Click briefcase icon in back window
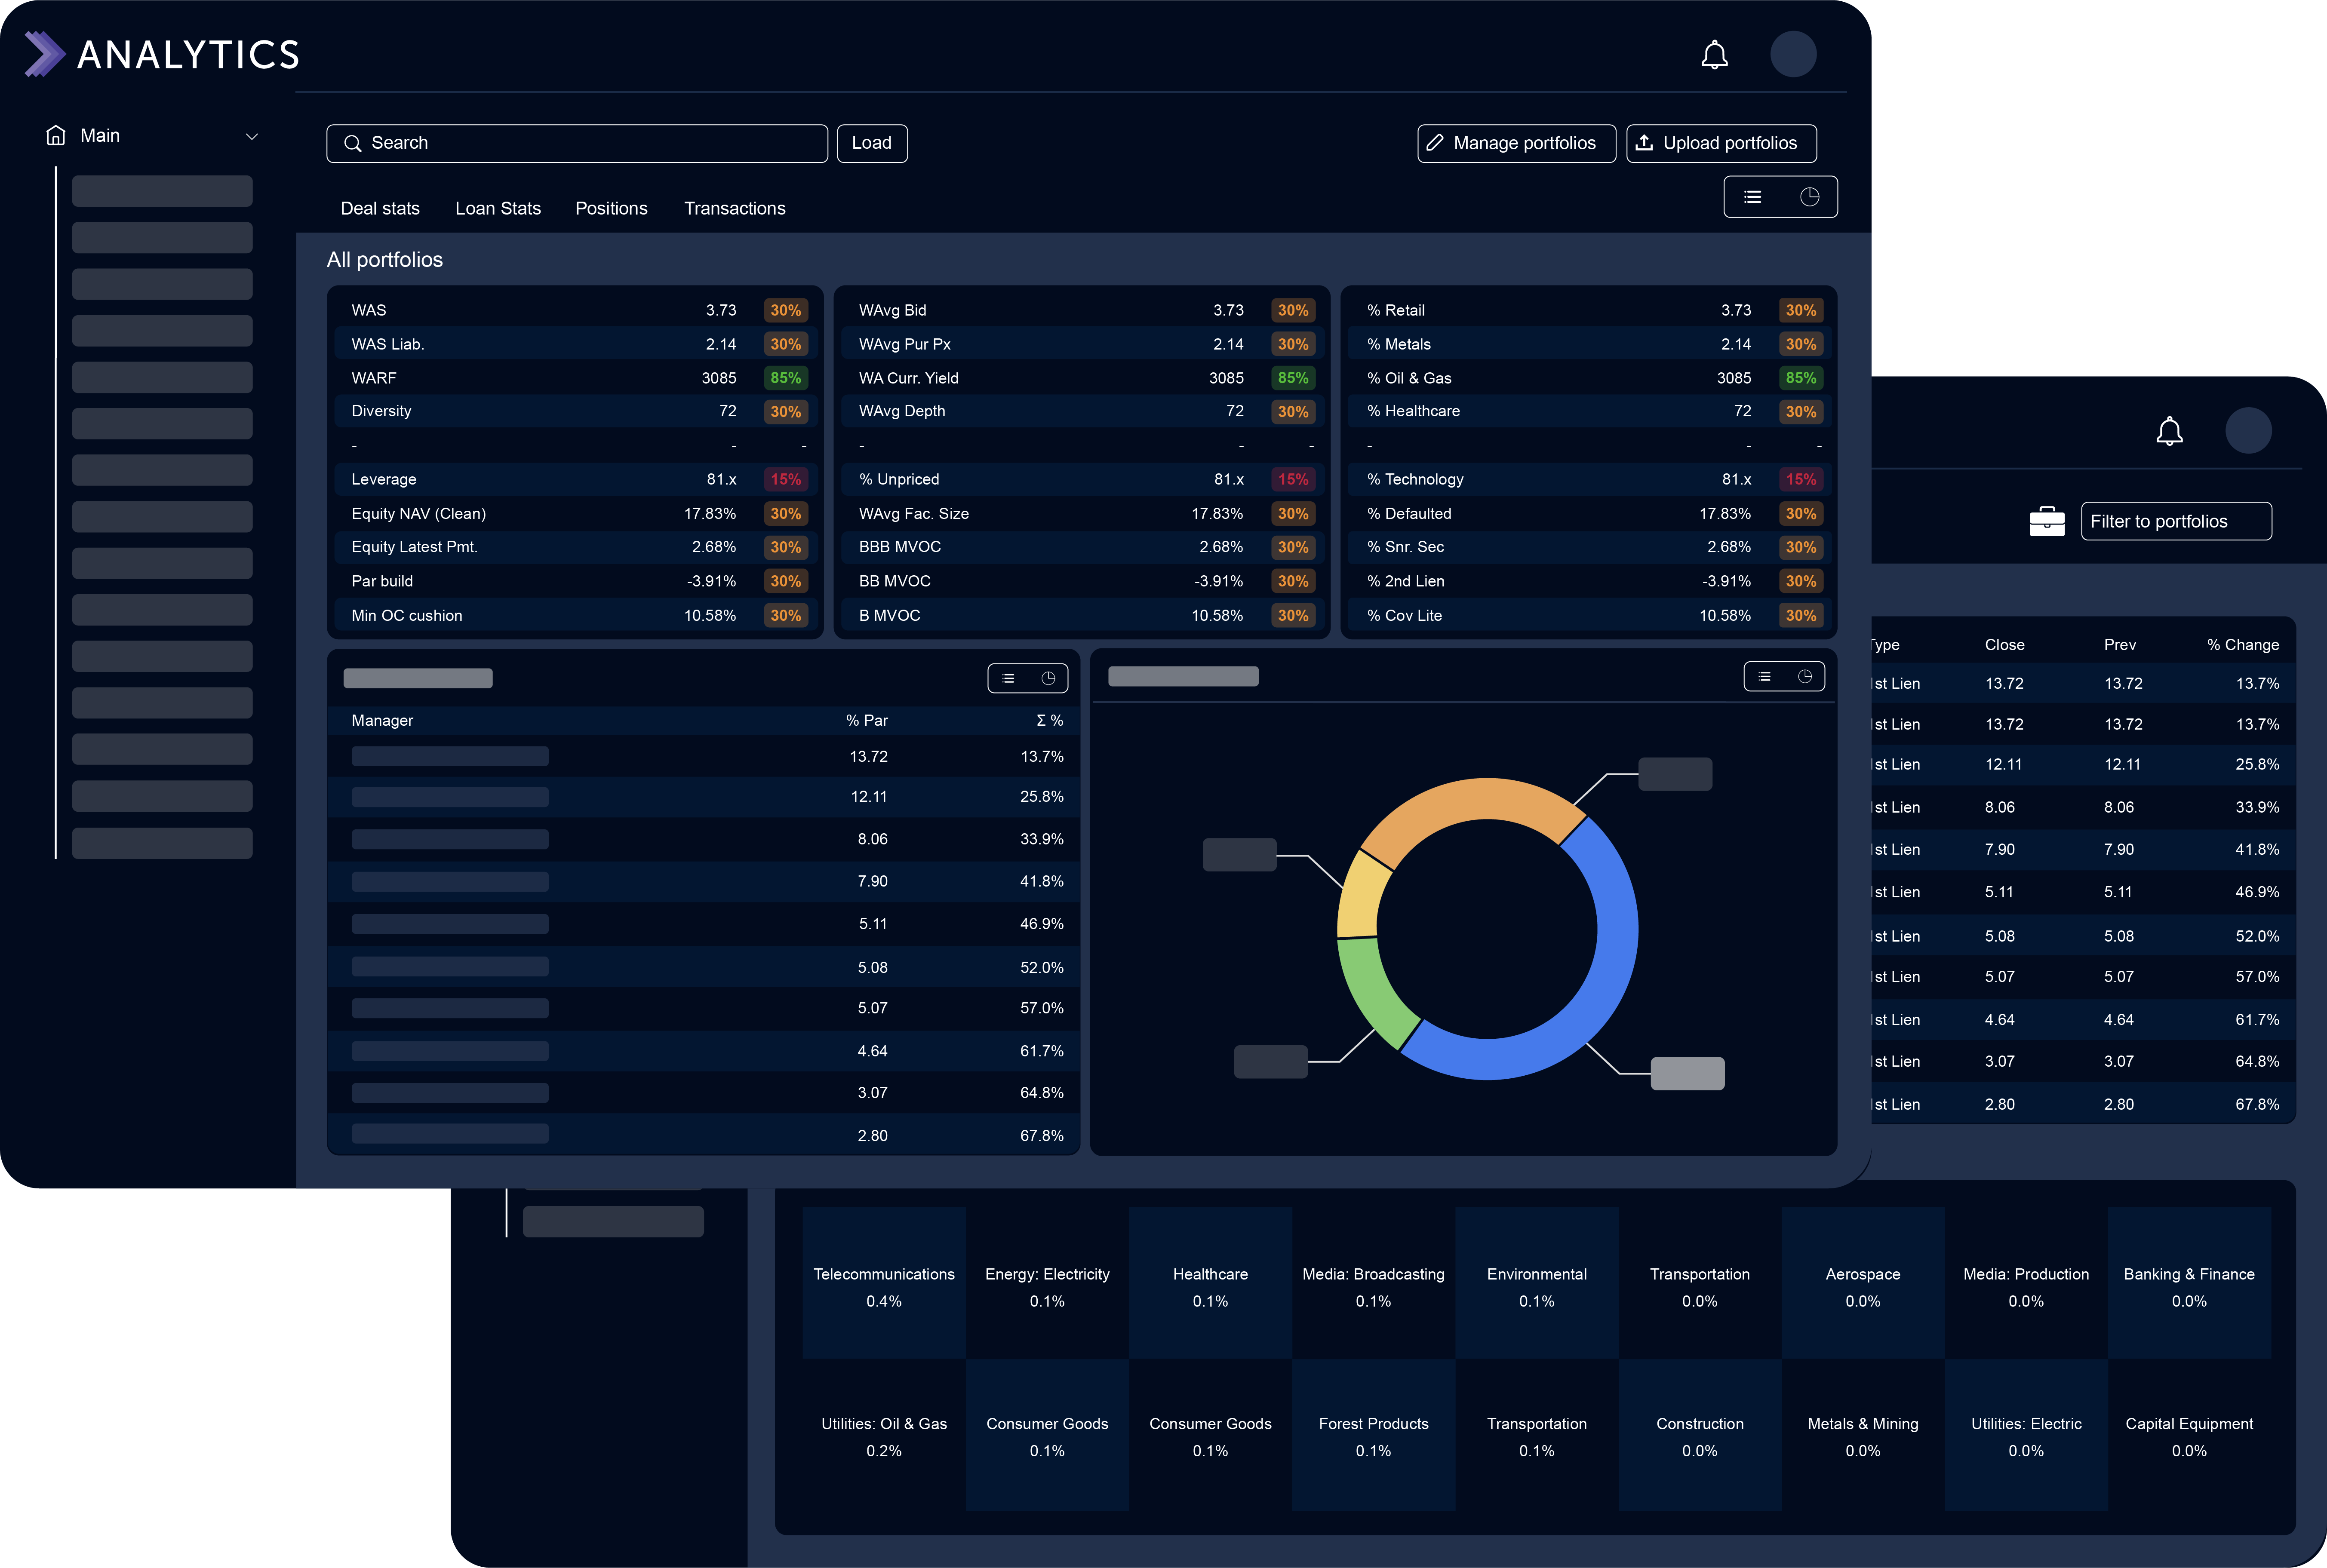2327x1568 pixels. coord(2047,521)
